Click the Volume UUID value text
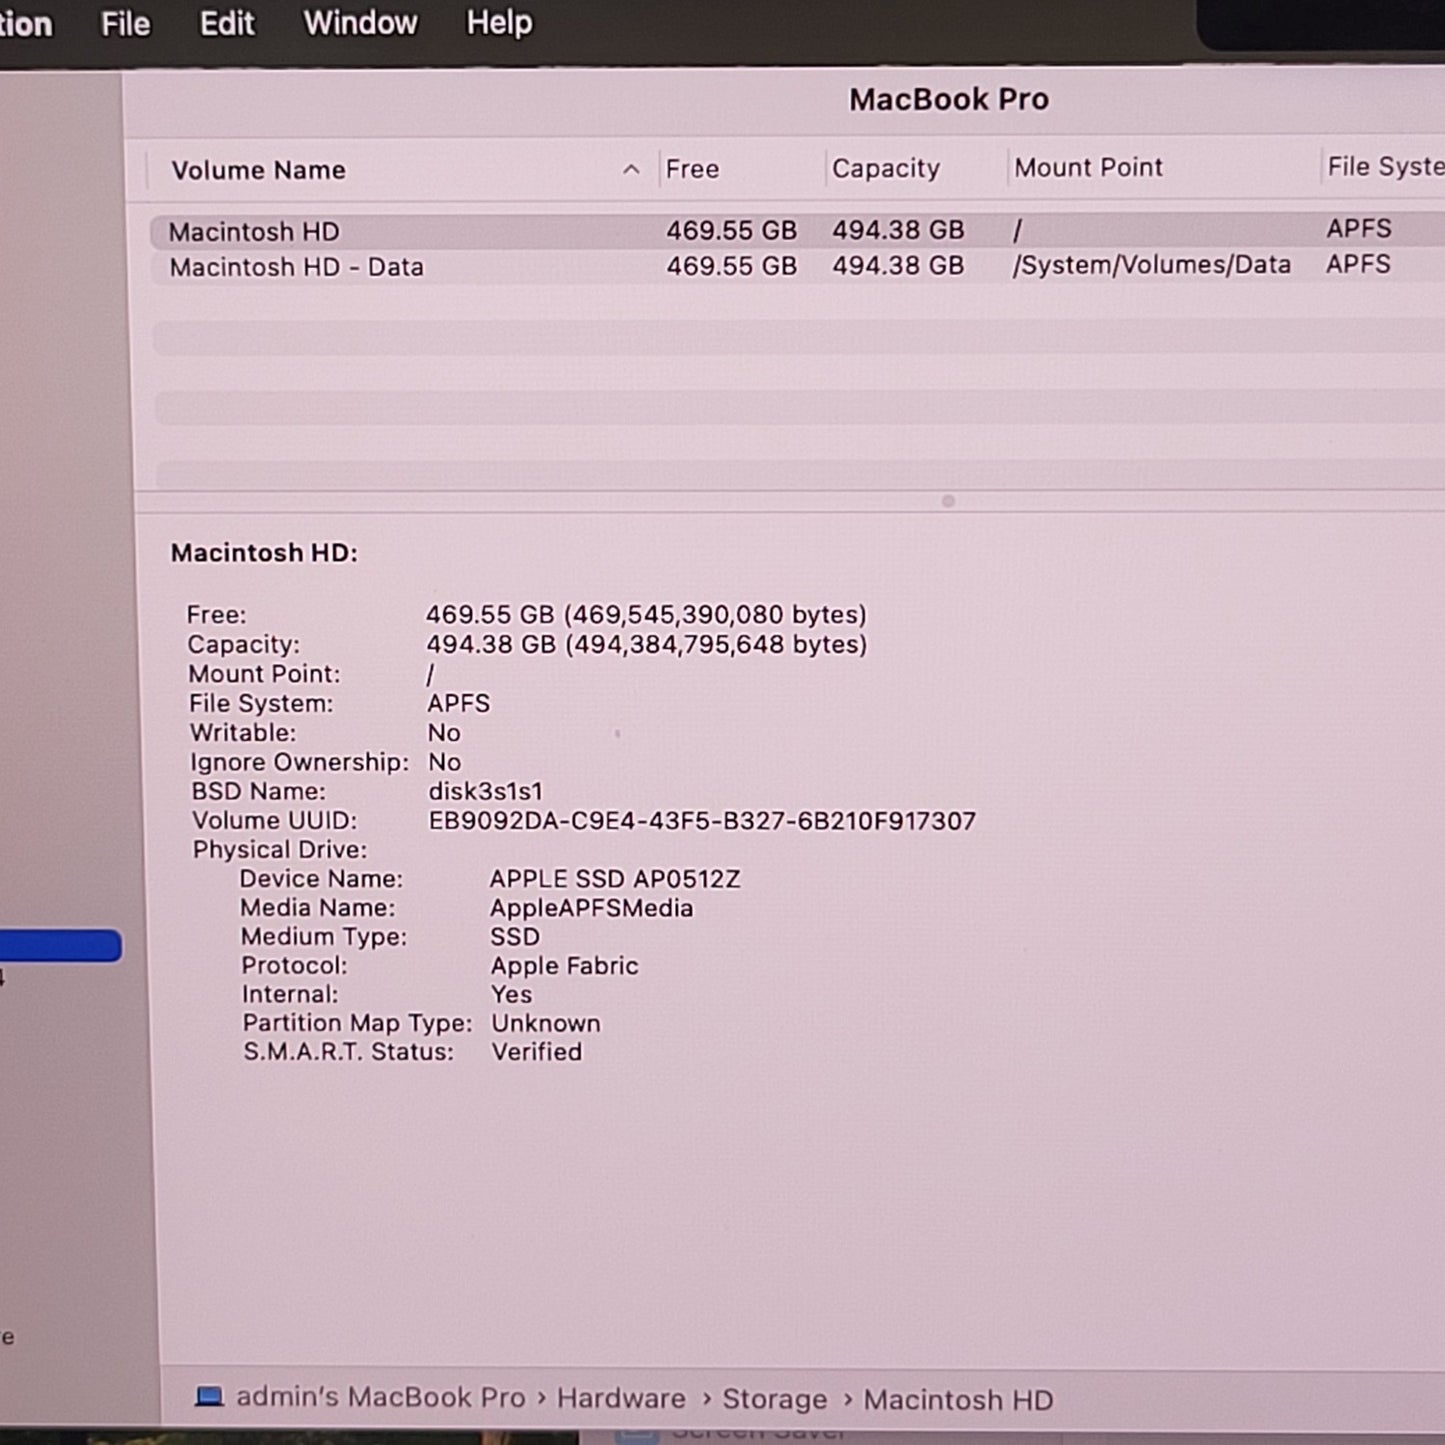1445x1445 pixels. point(701,822)
